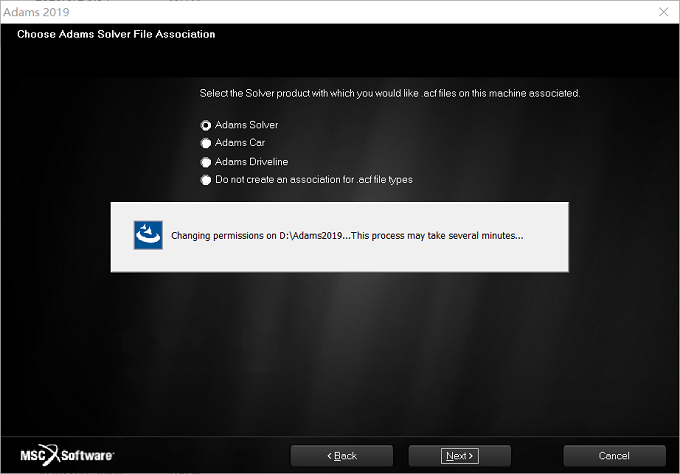Click the D:\Adams2019 path in progress message
Image resolution: width=680 pixels, height=474 pixels.
pyautogui.click(x=311, y=235)
